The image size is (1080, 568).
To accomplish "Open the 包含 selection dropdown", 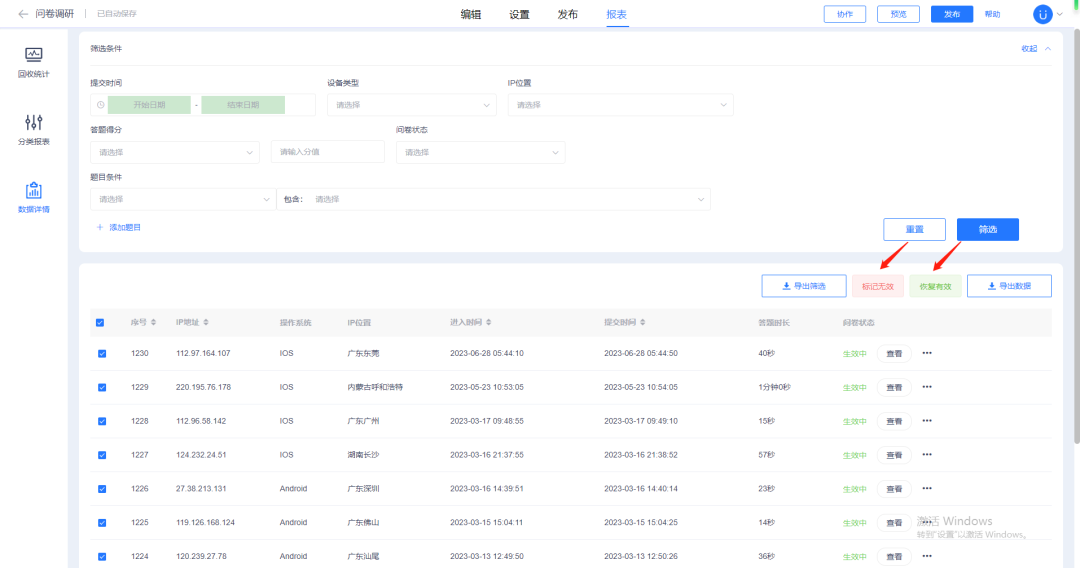I will tap(493, 200).
